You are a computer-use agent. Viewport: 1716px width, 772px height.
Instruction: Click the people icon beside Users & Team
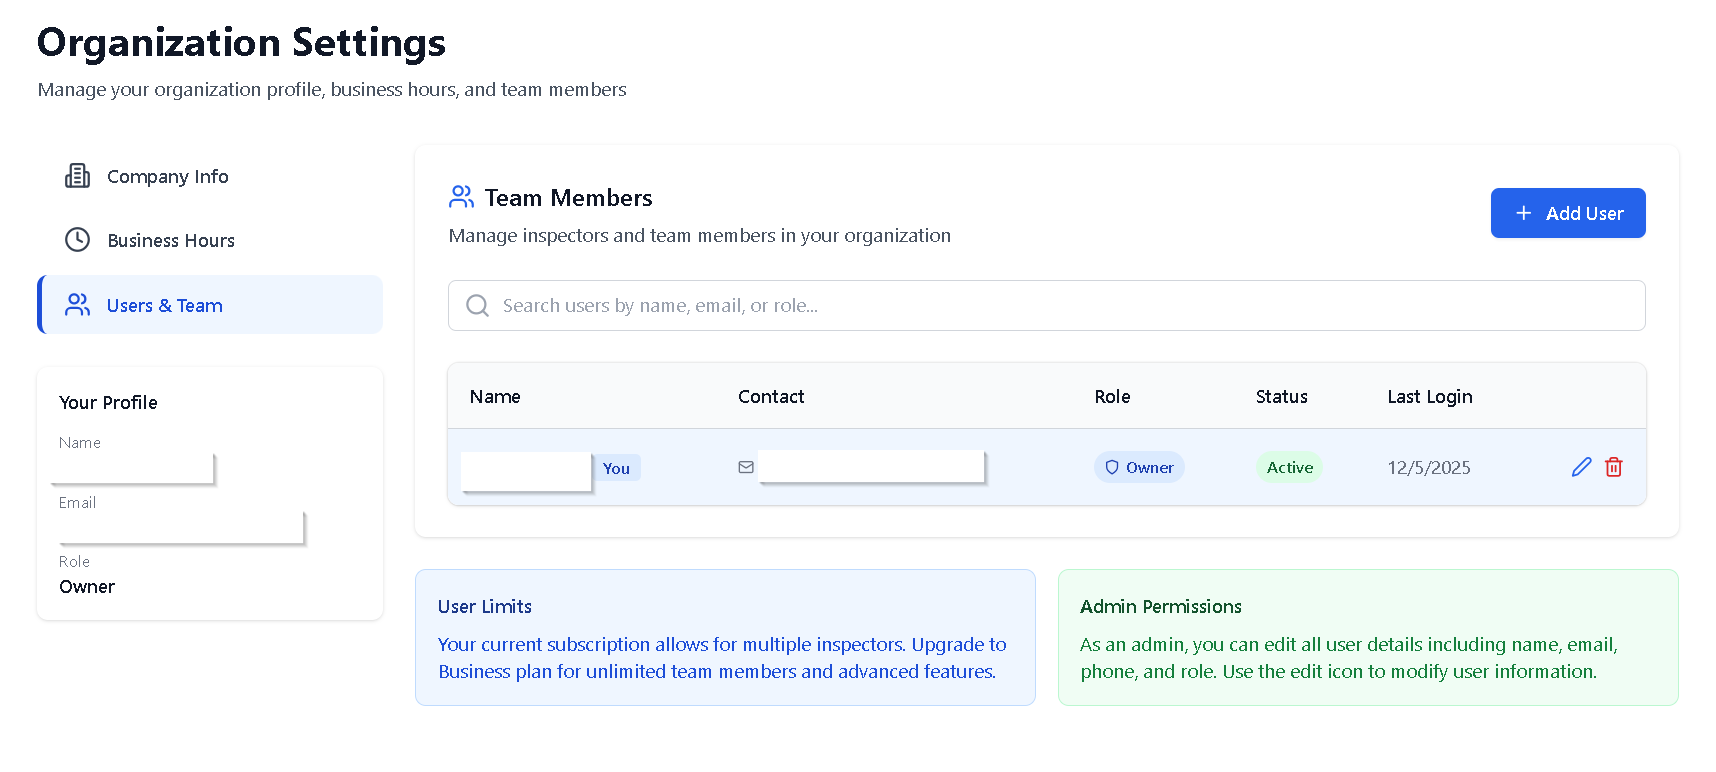(x=77, y=305)
